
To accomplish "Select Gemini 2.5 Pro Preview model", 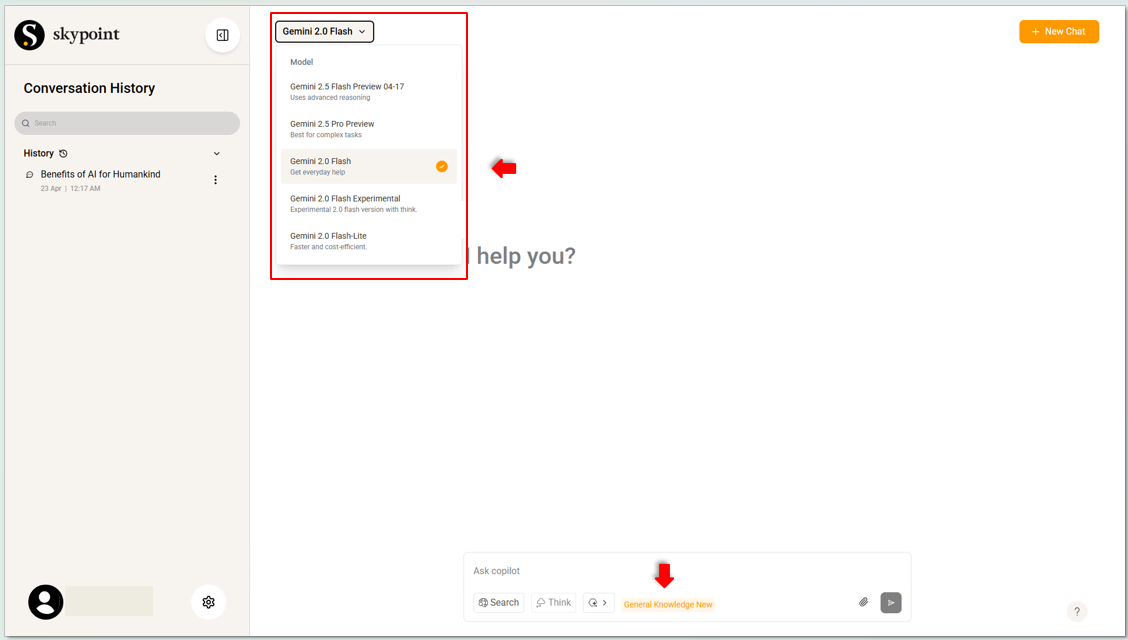I will tap(332, 128).
